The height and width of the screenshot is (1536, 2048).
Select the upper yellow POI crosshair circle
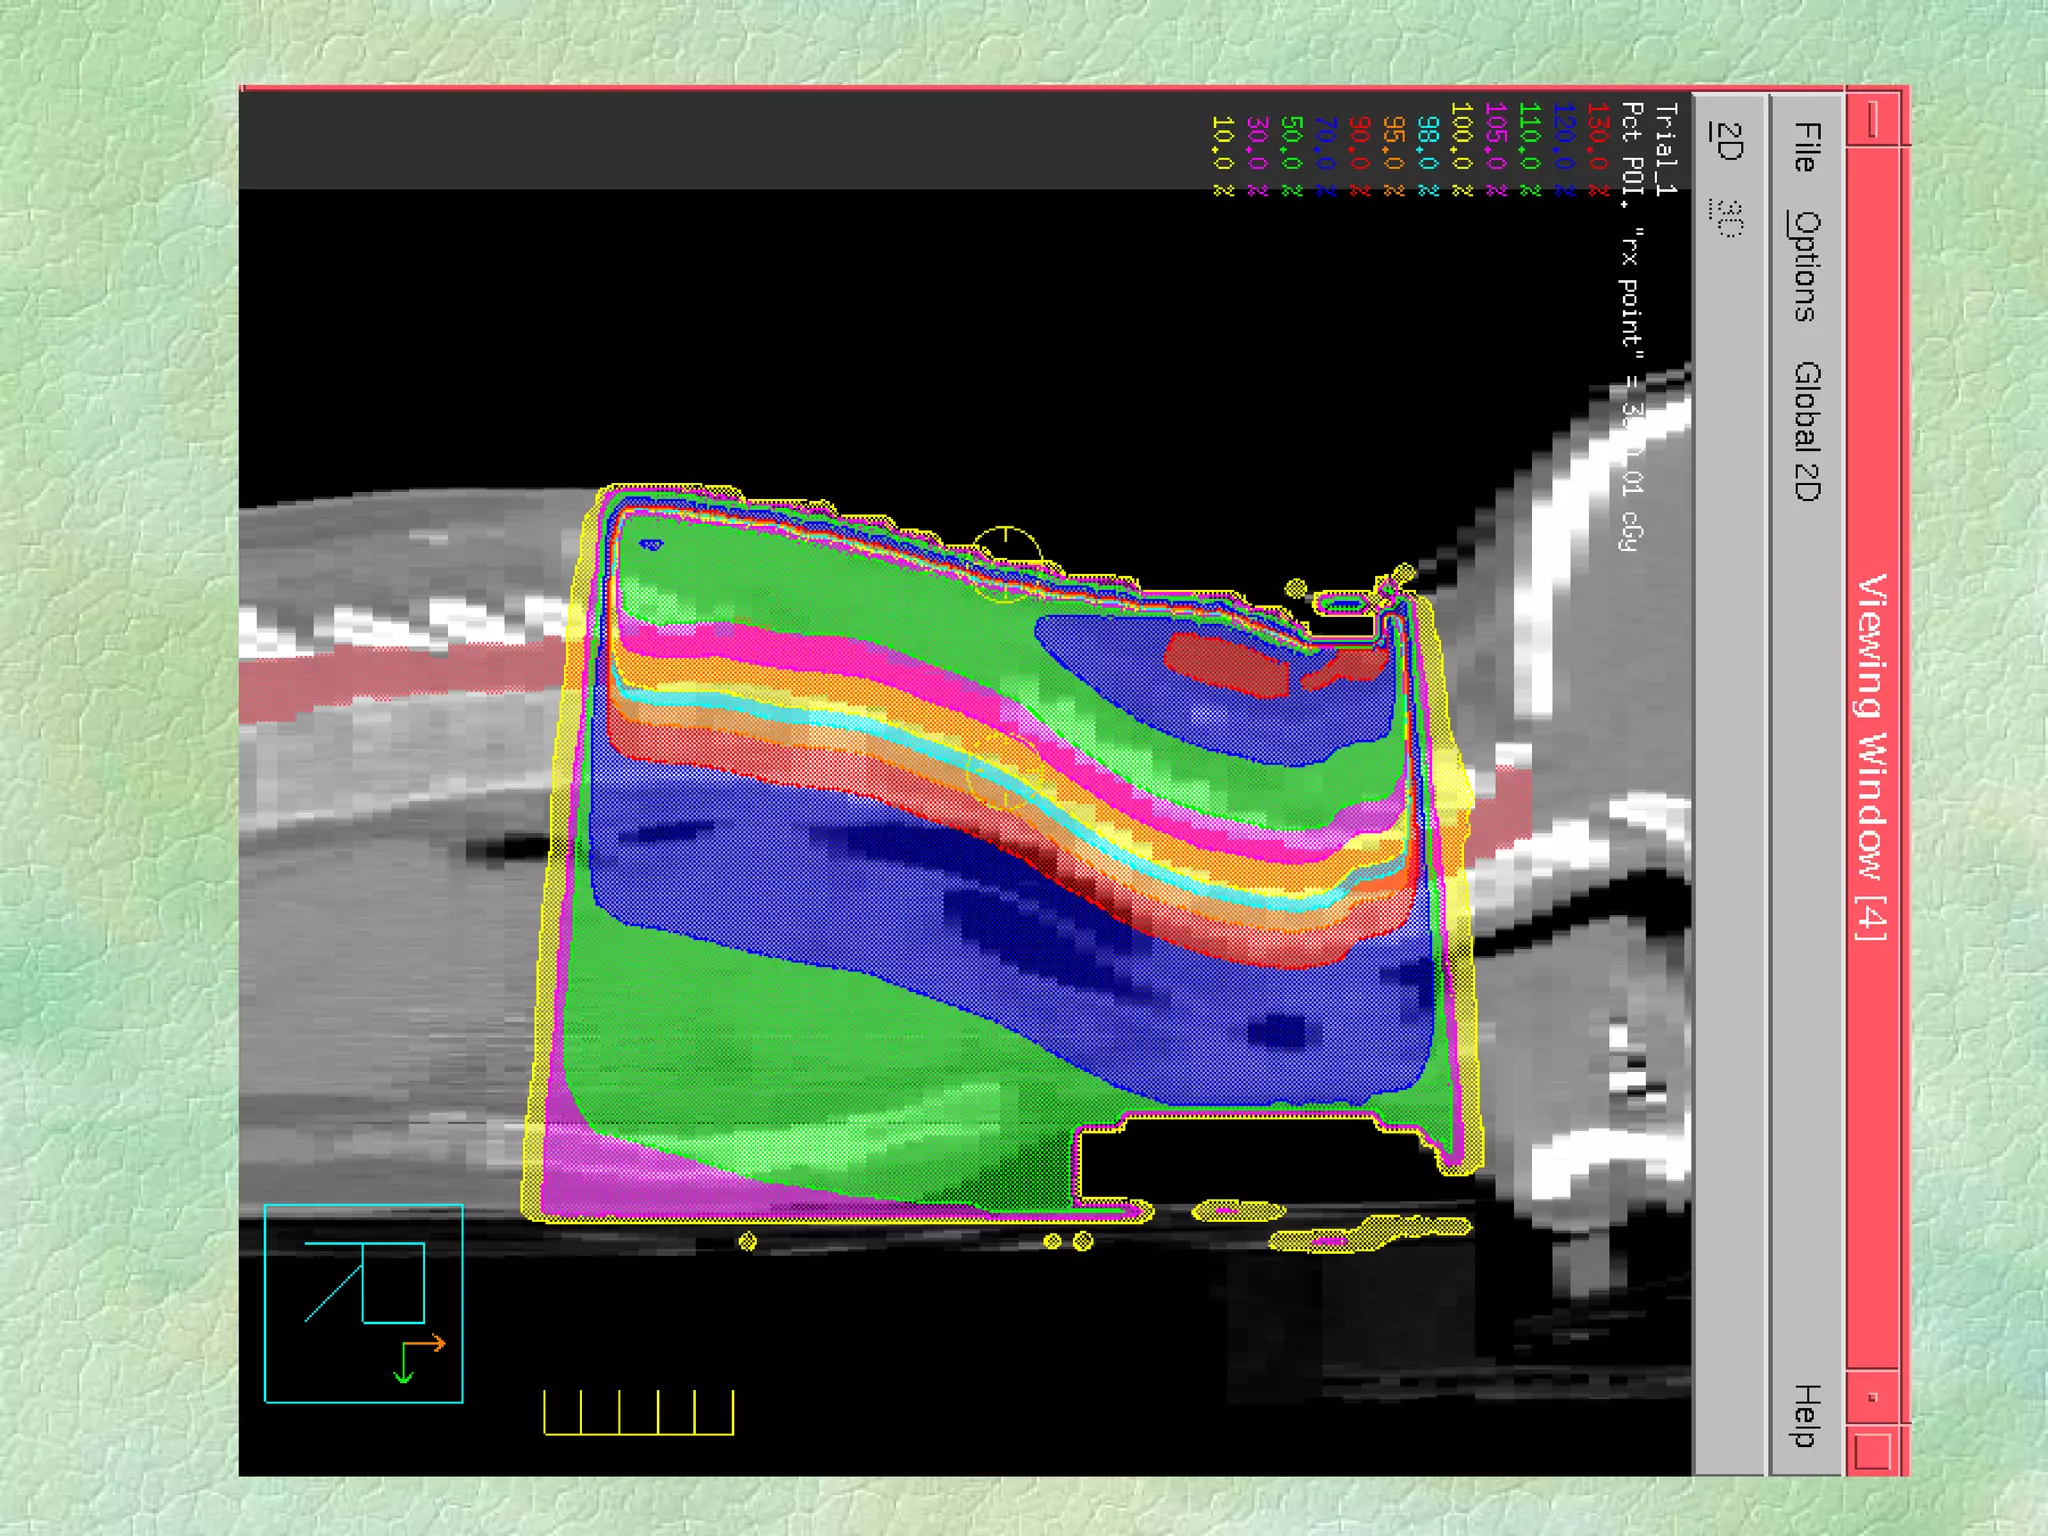point(1007,563)
